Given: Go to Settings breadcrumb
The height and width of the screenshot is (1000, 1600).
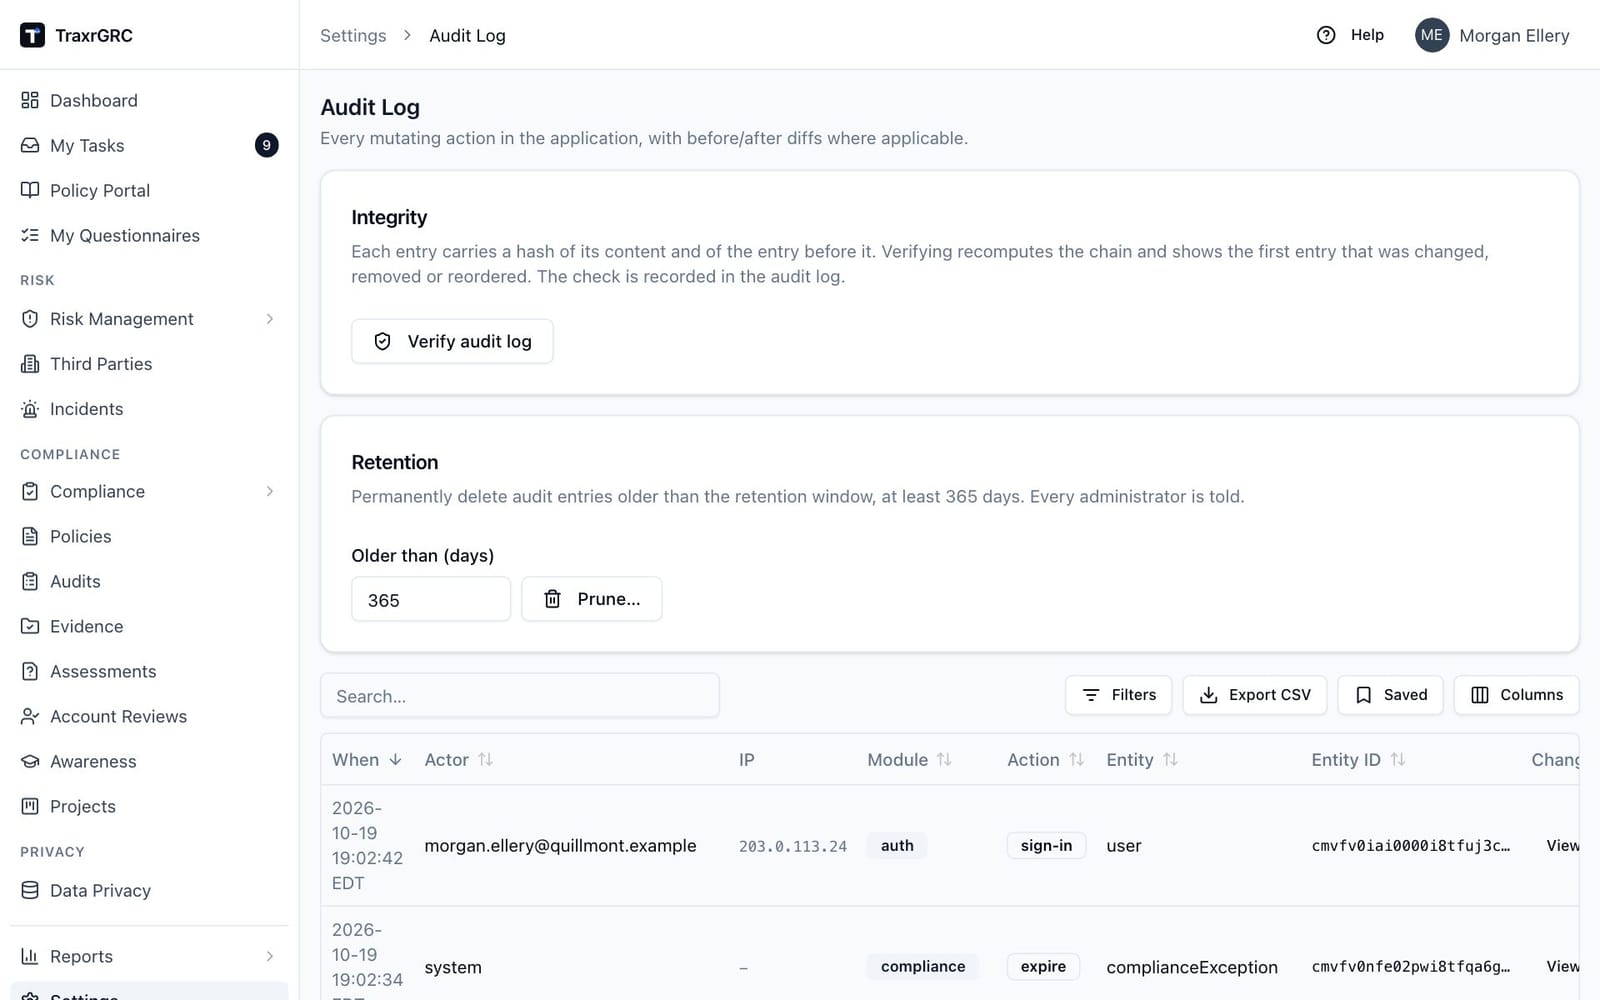Looking at the screenshot, I should pos(353,35).
